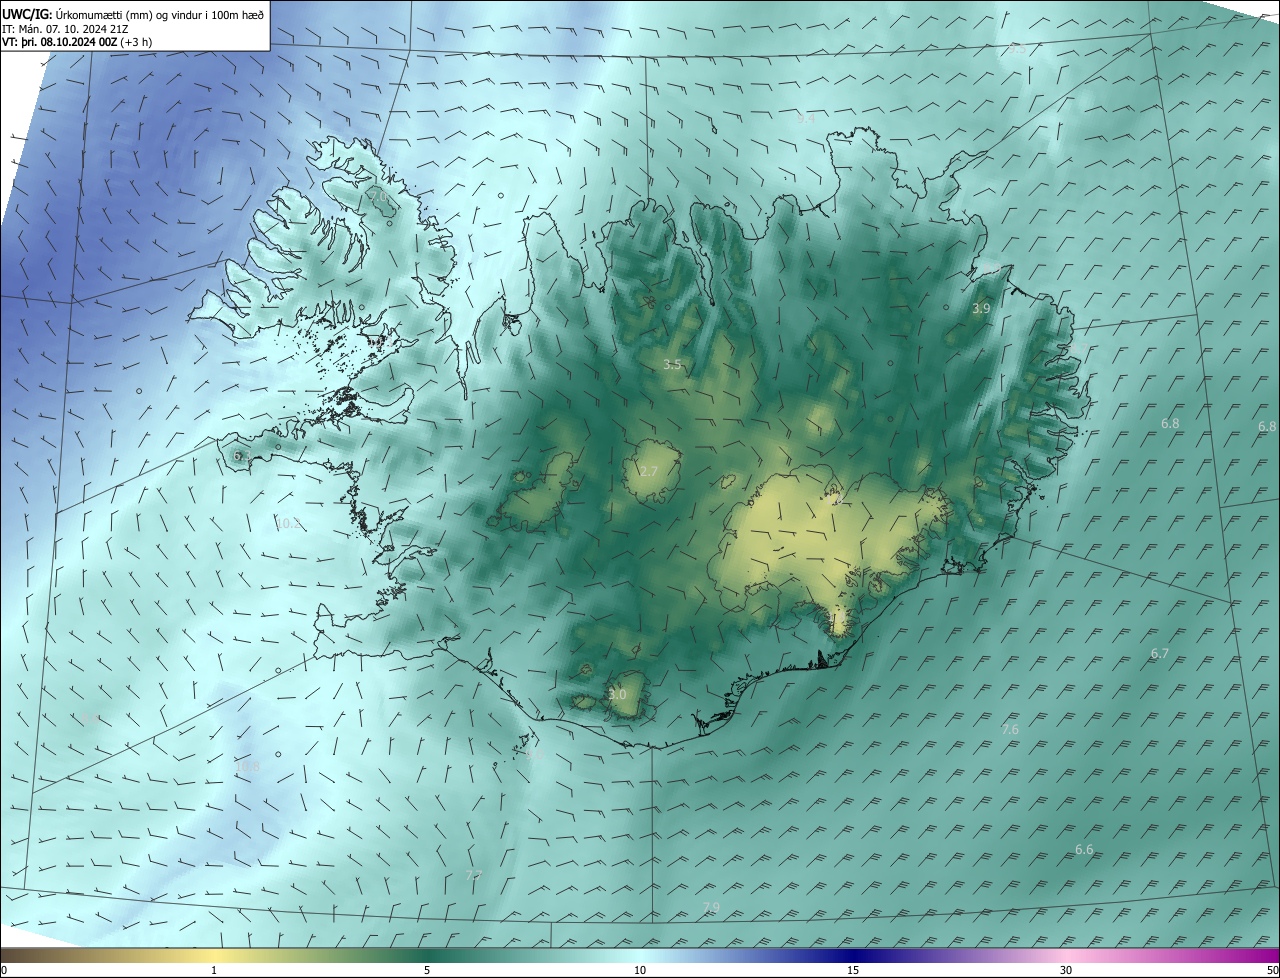Click the '1' tick on the color scale

pyautogui.click(x=214, y=970)
